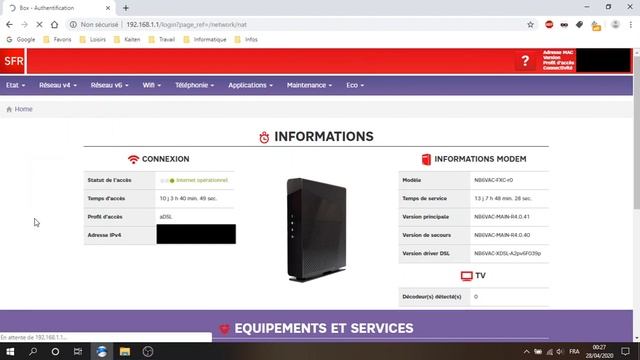Open a new browser tab

126,8
